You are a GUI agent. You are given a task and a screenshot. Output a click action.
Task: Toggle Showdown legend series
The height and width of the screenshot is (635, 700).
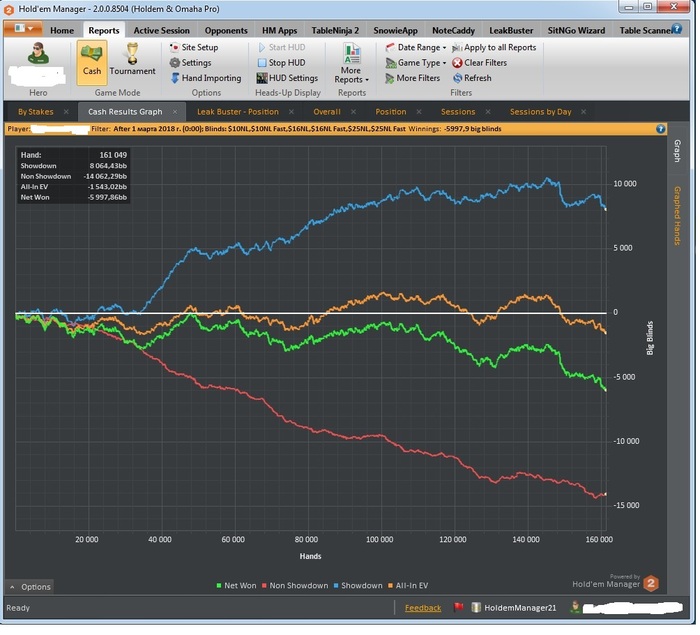pos(358,585)
